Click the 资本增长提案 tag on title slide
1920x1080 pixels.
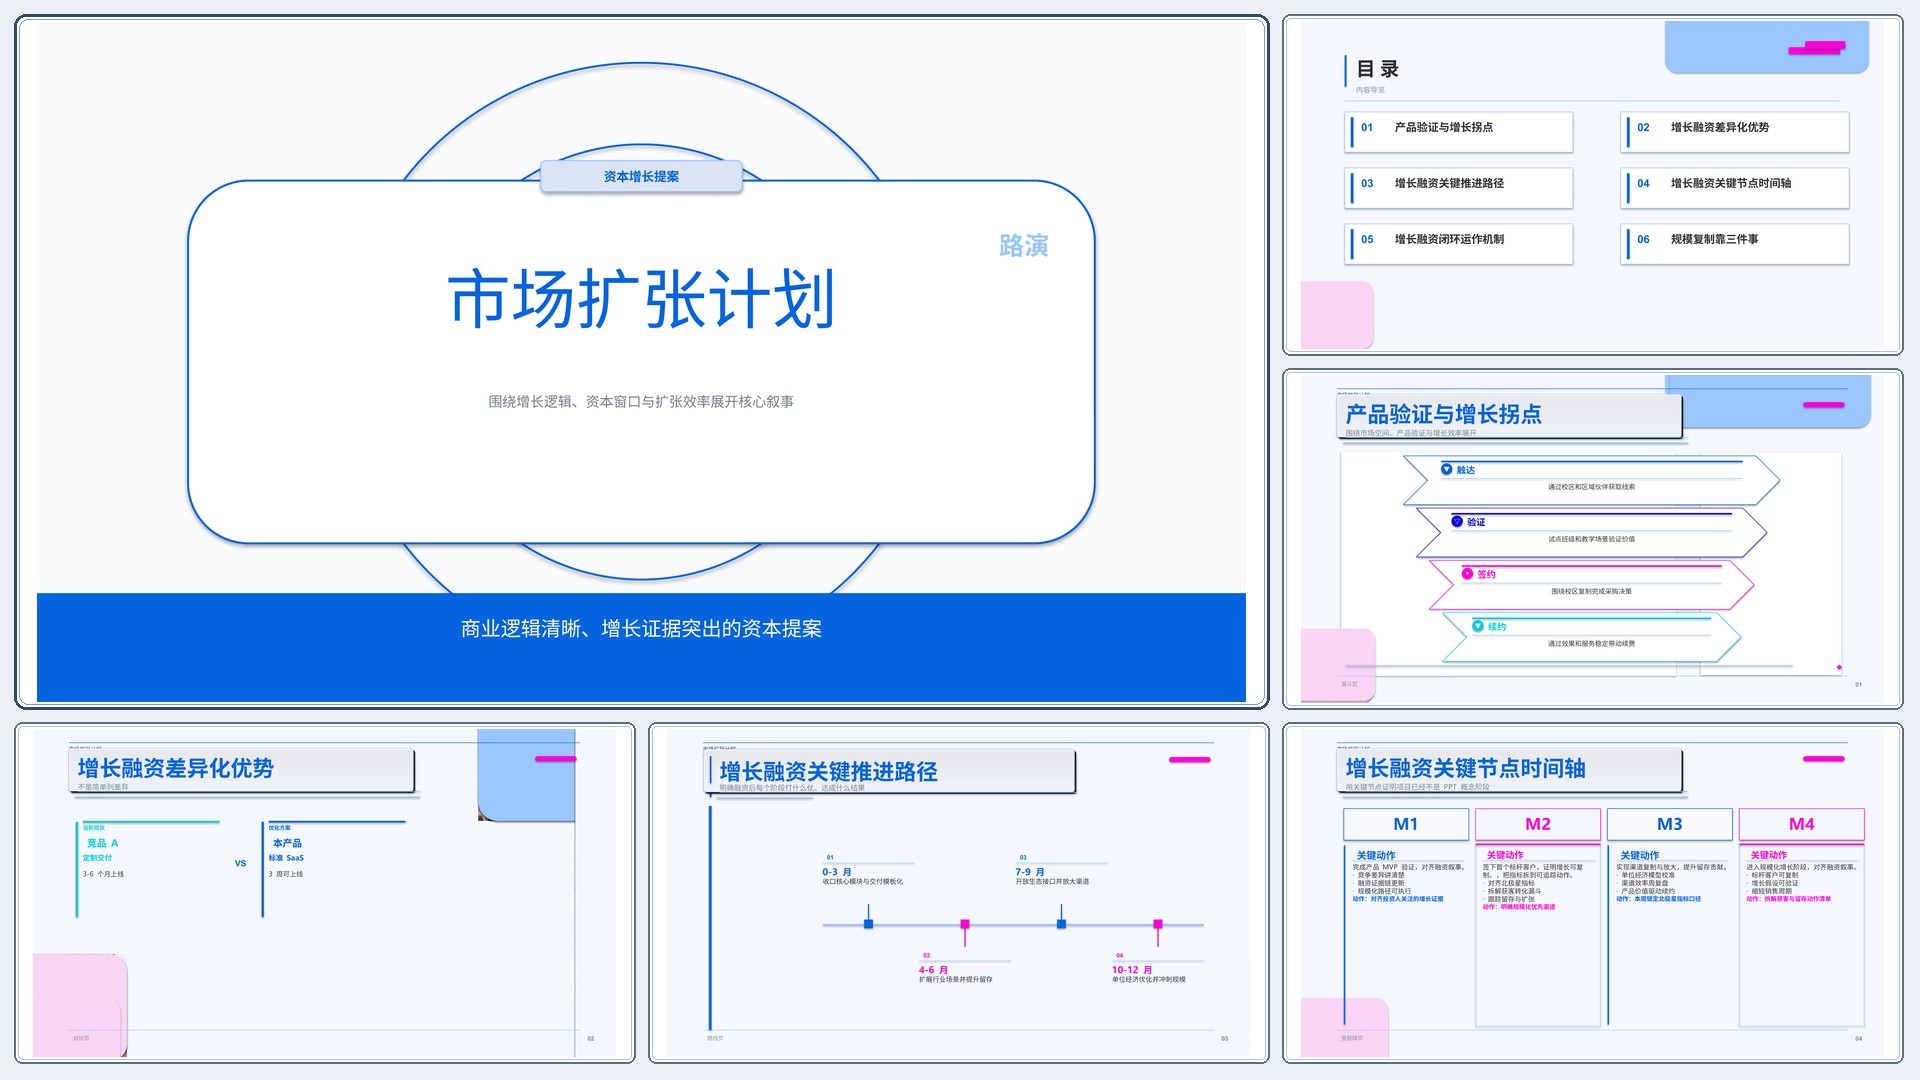(641, 176)
